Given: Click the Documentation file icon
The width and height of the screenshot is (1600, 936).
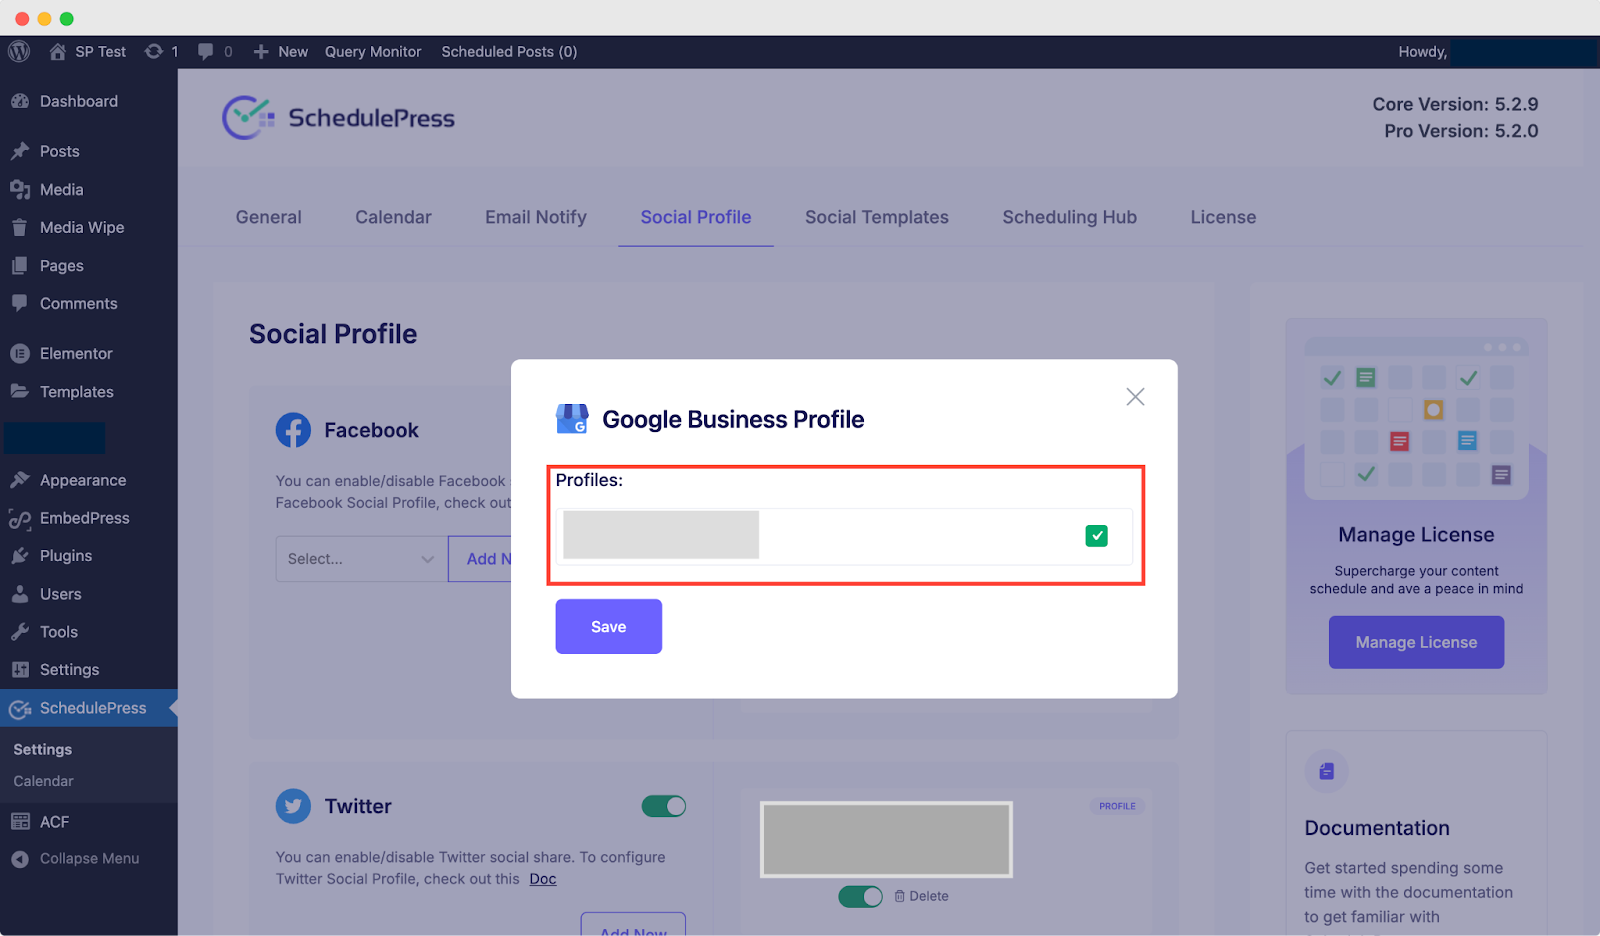Looking at the screenshot, I should 1326,771.
